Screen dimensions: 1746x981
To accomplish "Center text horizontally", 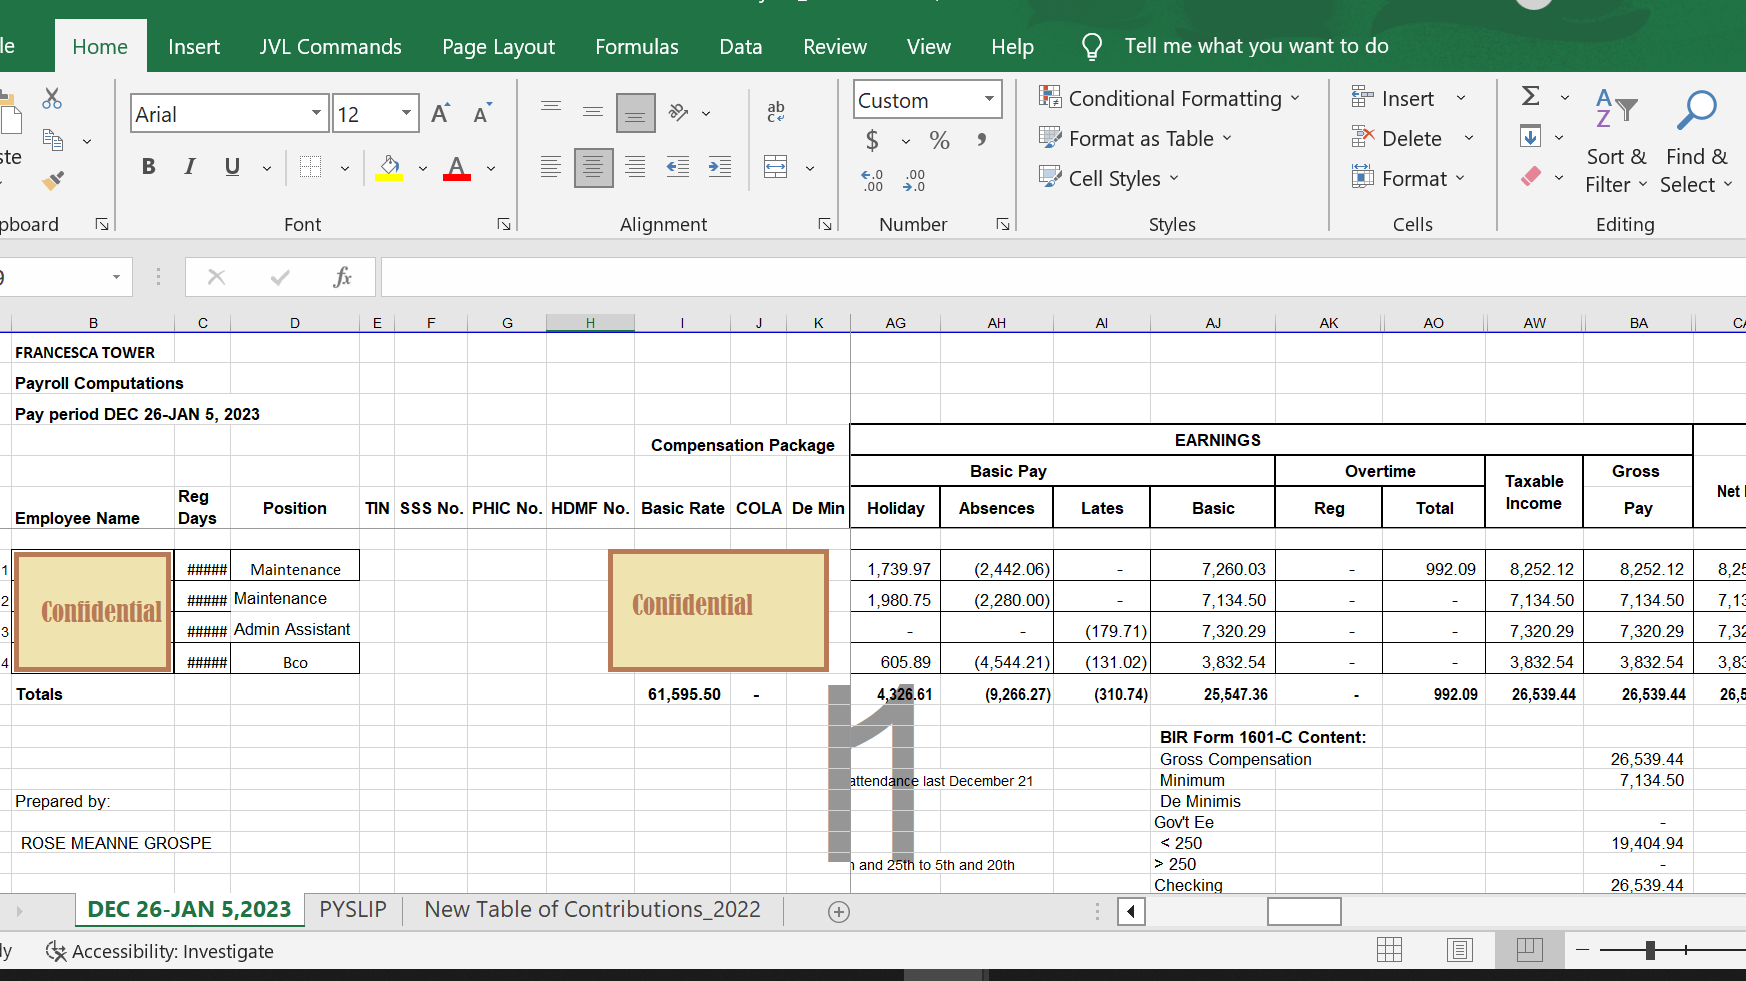I will [593, 168].
